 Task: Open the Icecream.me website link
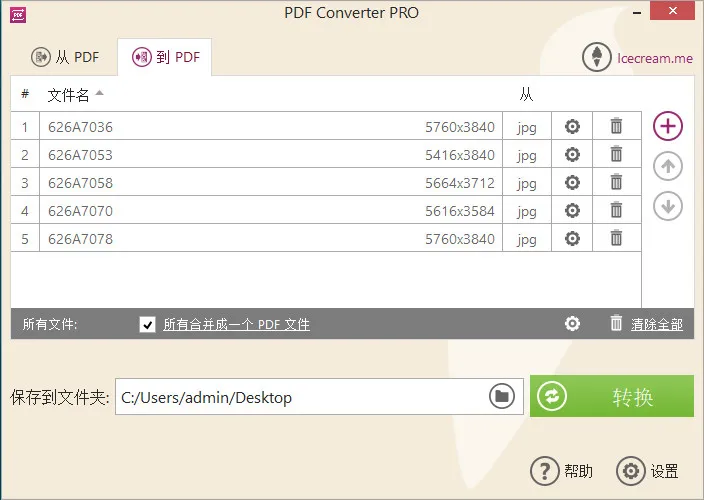pos(655,58)
